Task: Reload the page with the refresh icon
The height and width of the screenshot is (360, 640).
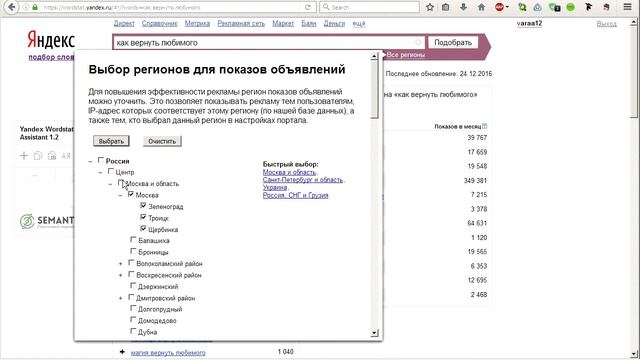Action: coord(308,7)
